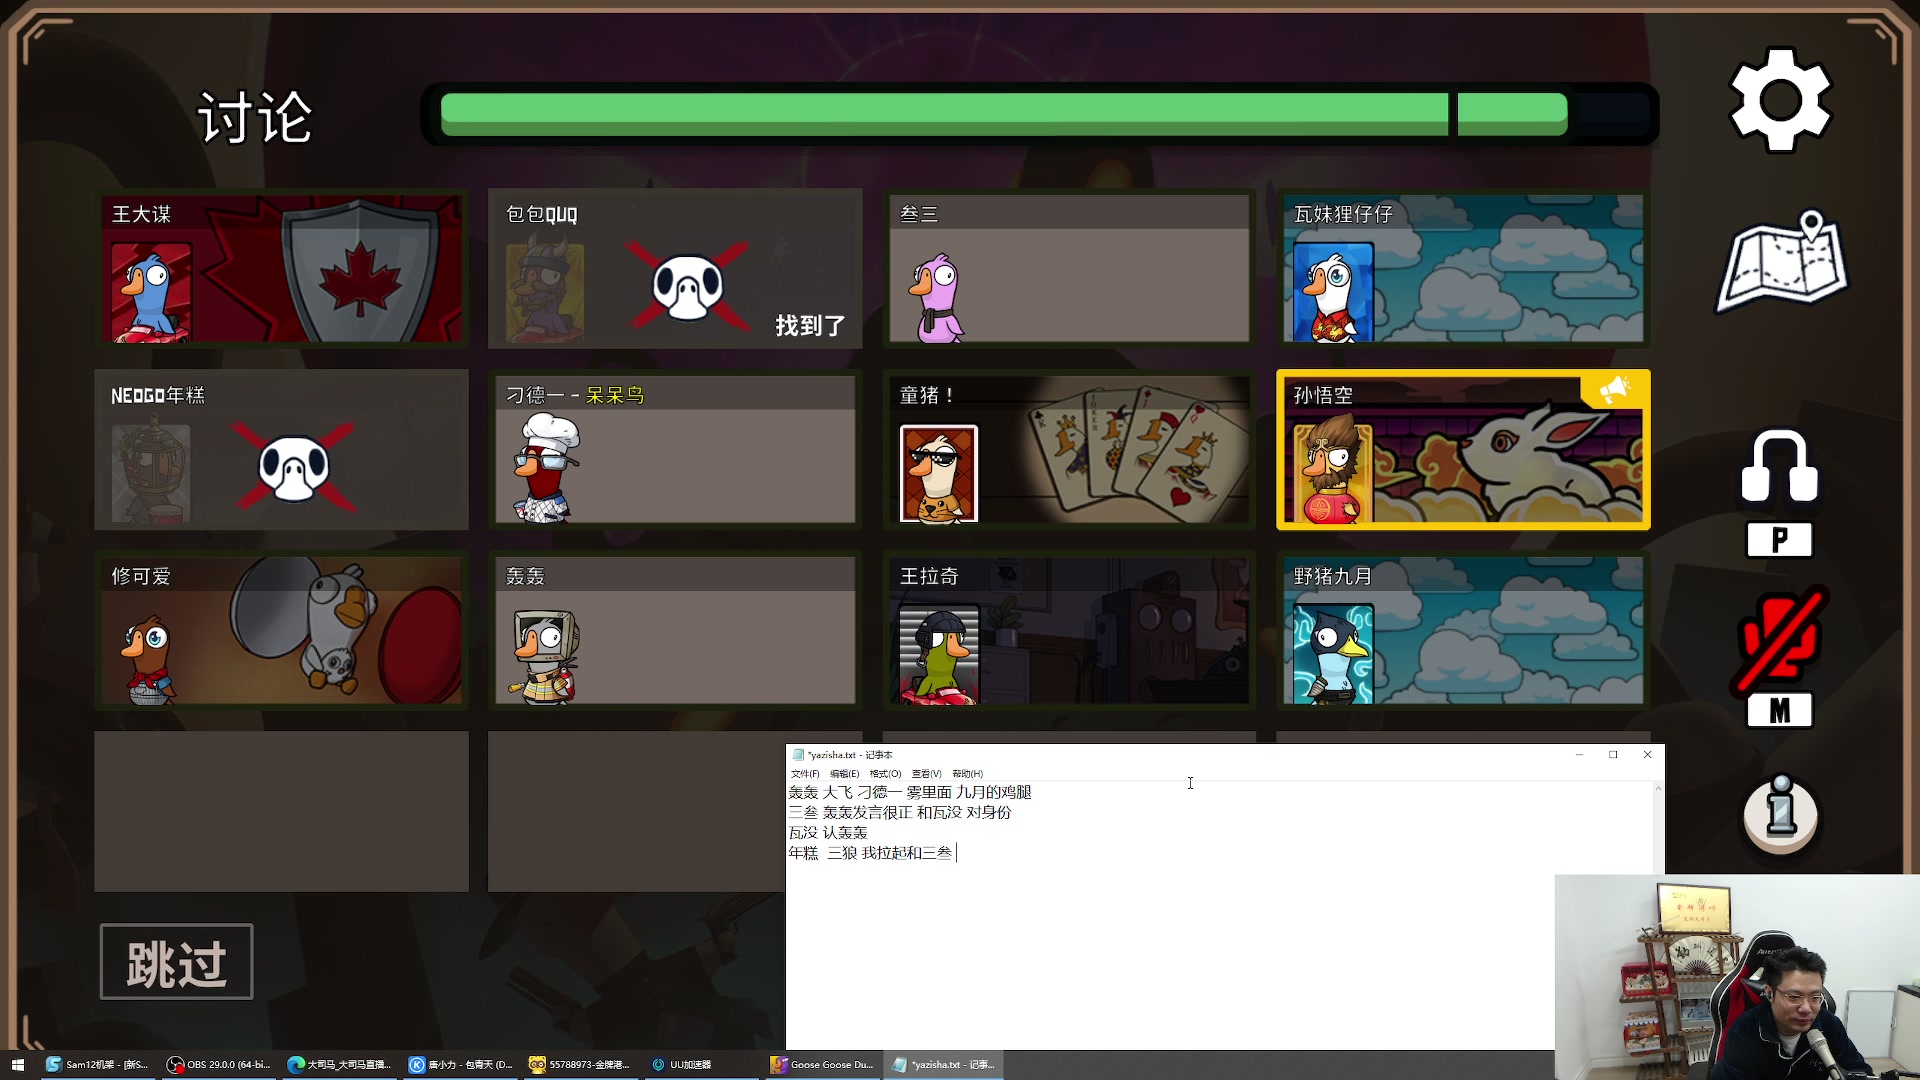Click the blue goose avatar of 王大谋
Screen dimensions: 1920x1080
(151, 293)
